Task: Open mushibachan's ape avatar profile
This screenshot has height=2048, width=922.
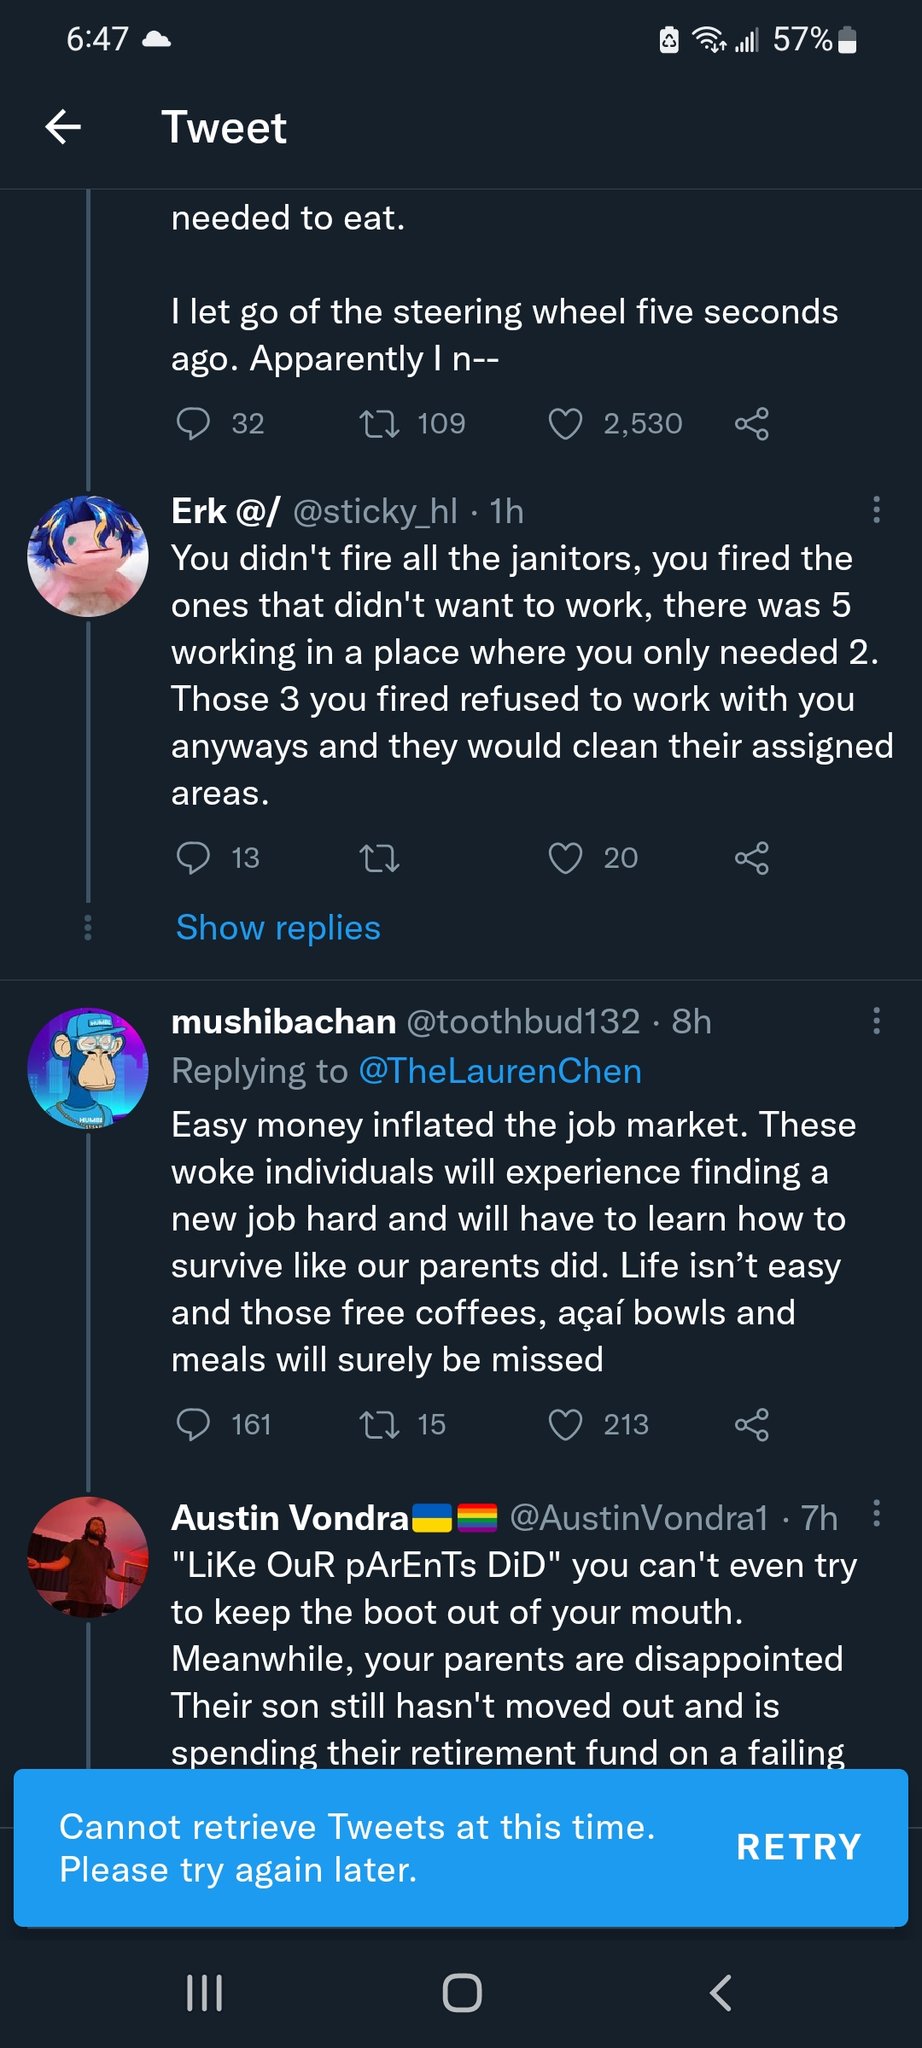Action: (88, 1068)
